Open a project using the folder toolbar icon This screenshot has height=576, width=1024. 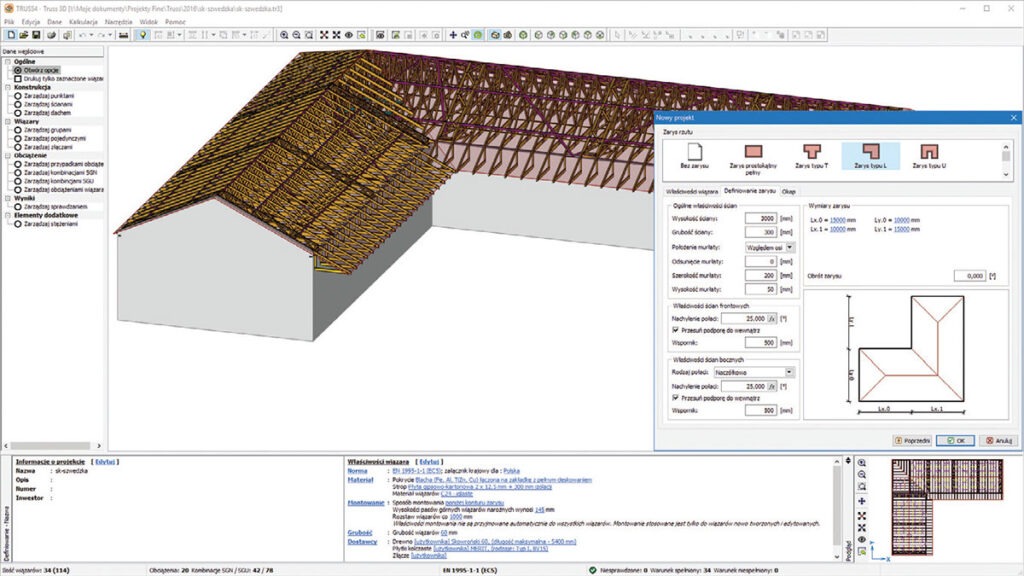tap(24, 35)
